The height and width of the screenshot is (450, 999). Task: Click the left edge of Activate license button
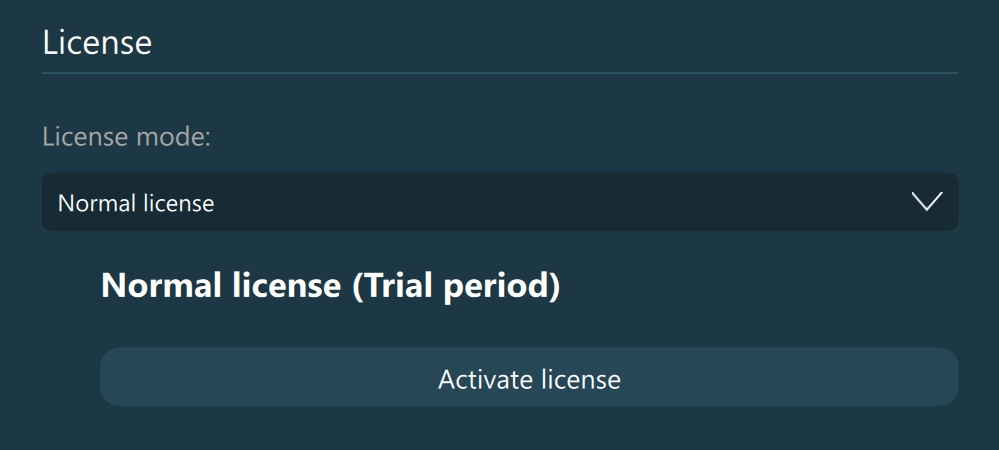tap(112, 378)
